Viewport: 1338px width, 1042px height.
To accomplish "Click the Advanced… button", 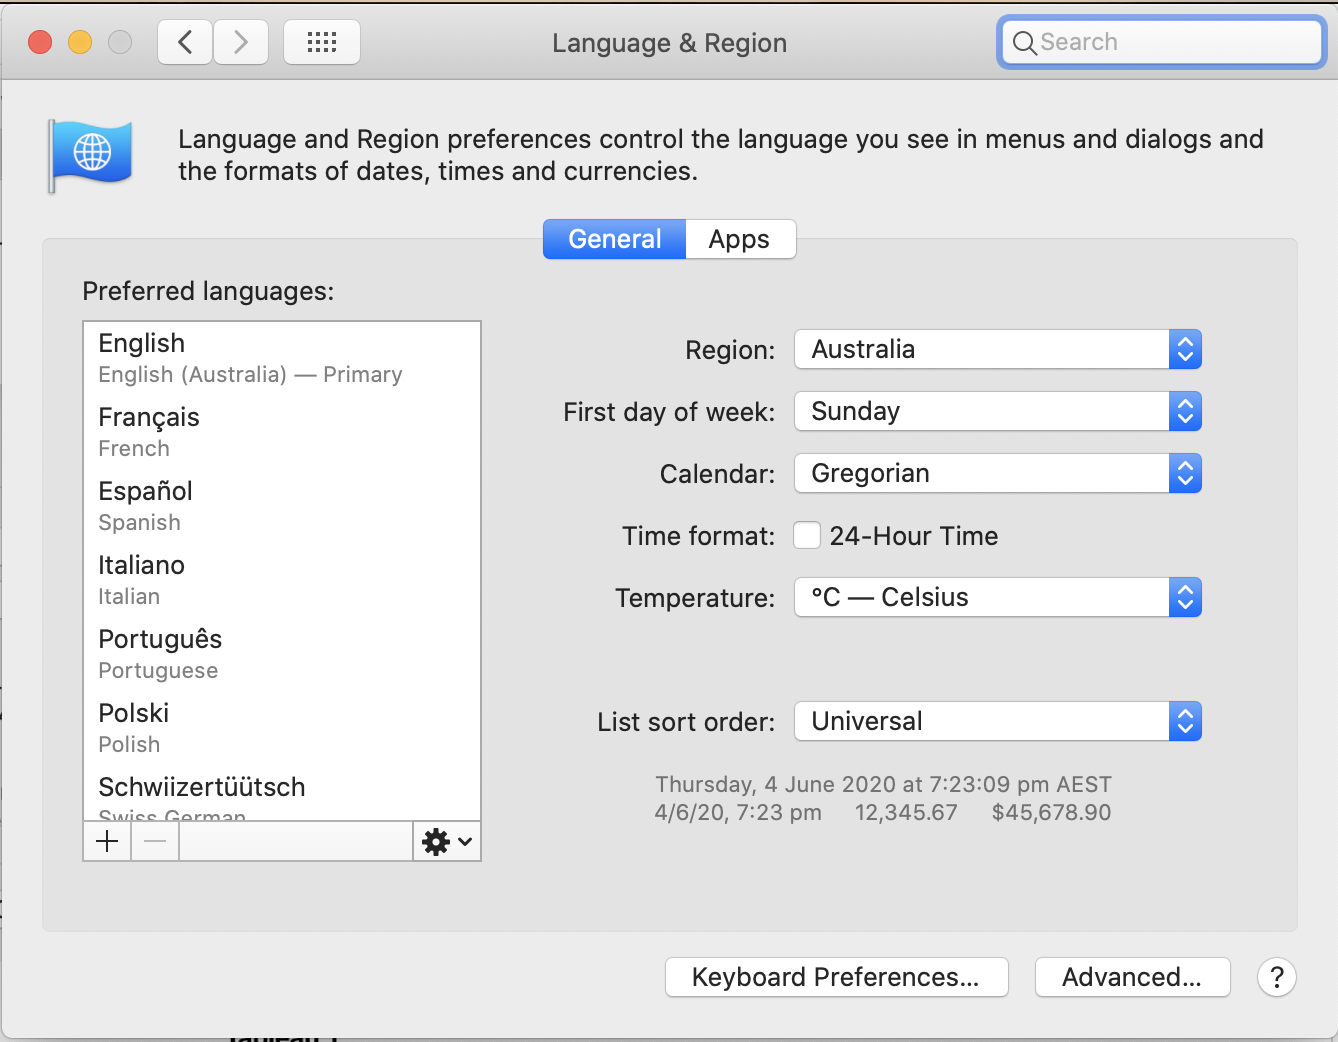I will [1132, 977].
